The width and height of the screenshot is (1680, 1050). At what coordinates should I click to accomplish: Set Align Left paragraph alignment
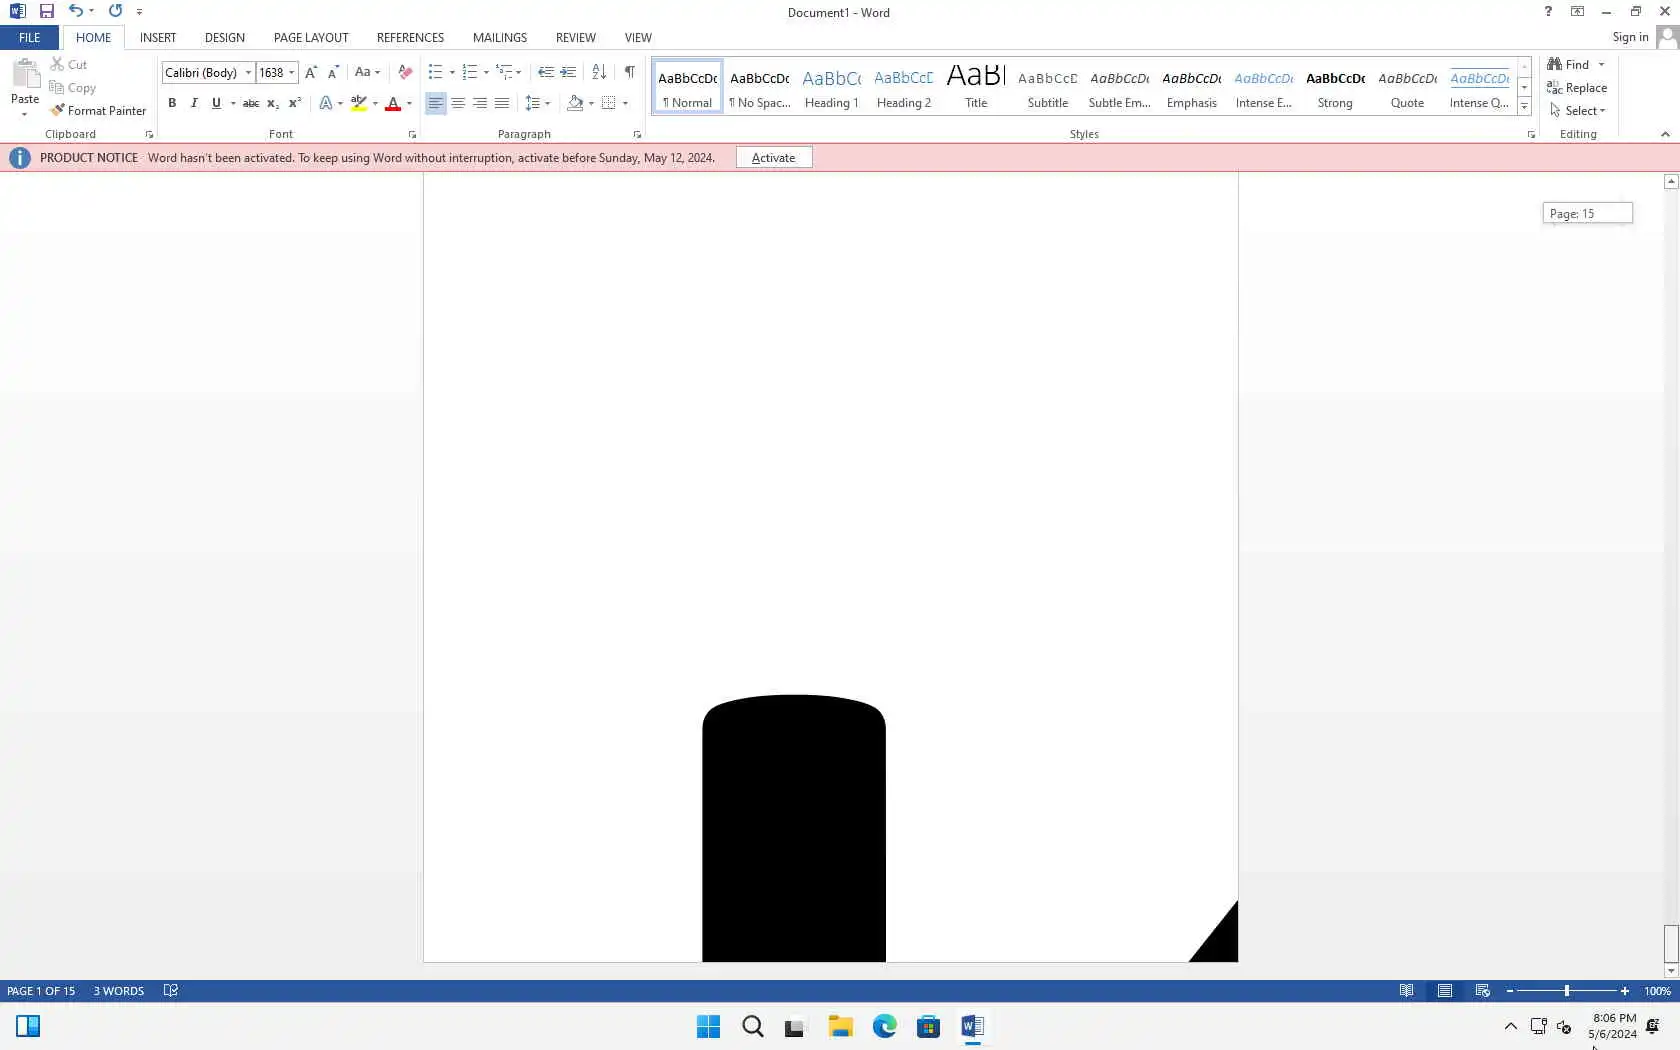[x=435, y=103]
